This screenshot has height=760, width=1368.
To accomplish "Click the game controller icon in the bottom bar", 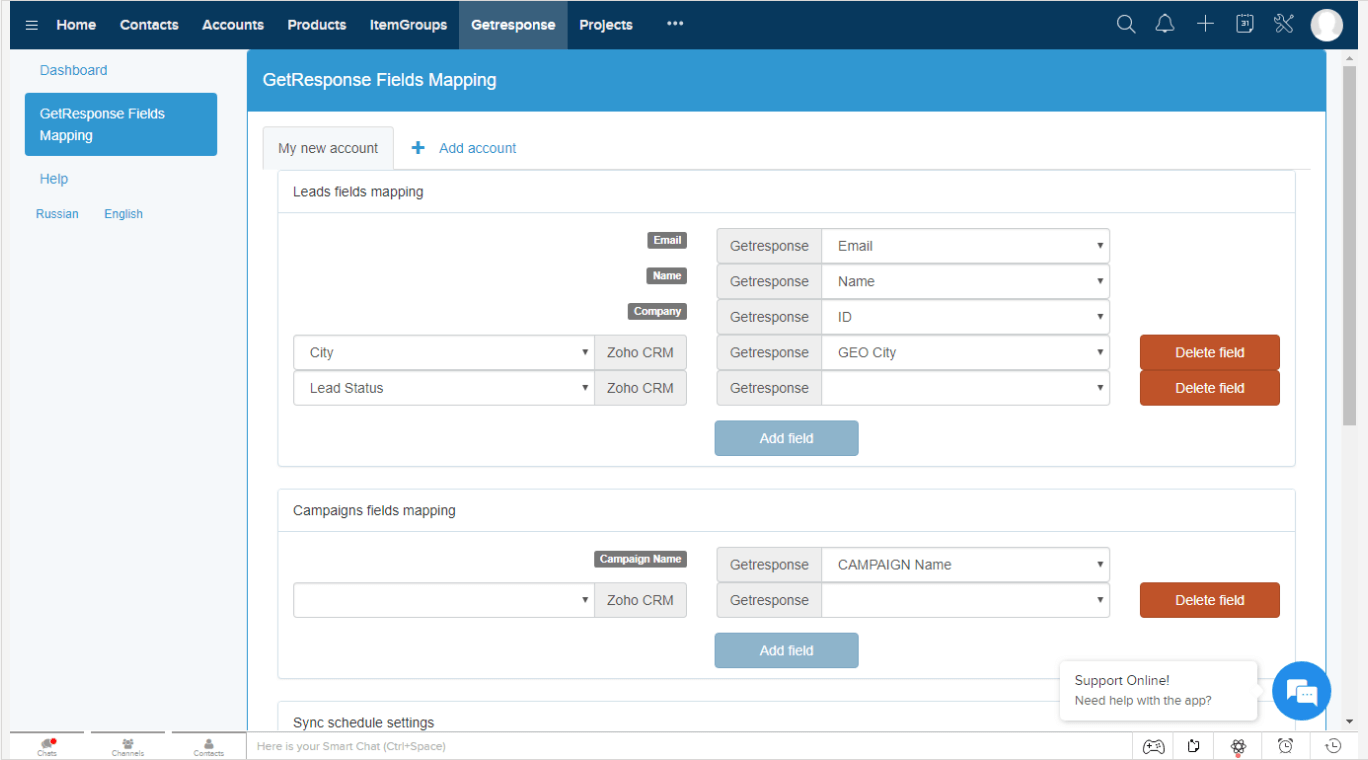I will tap(1153, 746).
